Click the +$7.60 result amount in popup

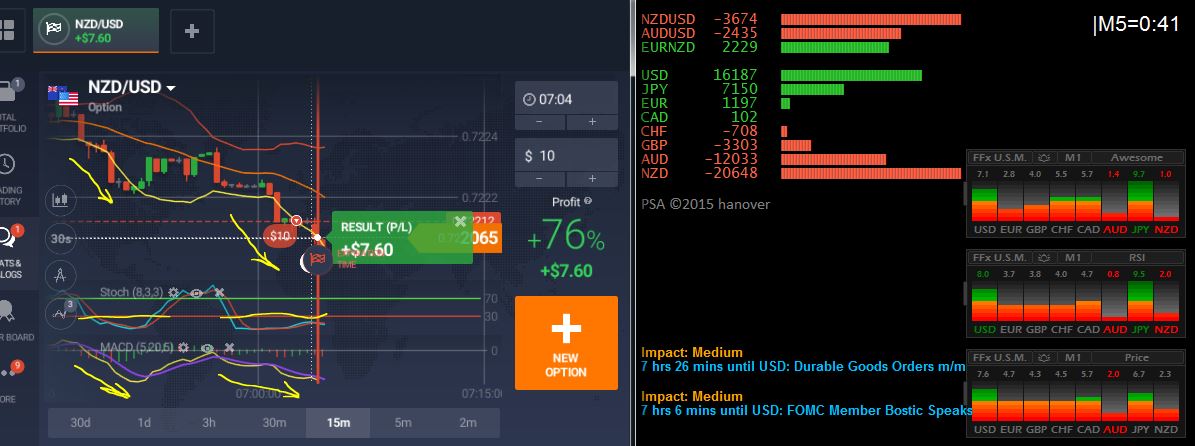click(367, 250)
